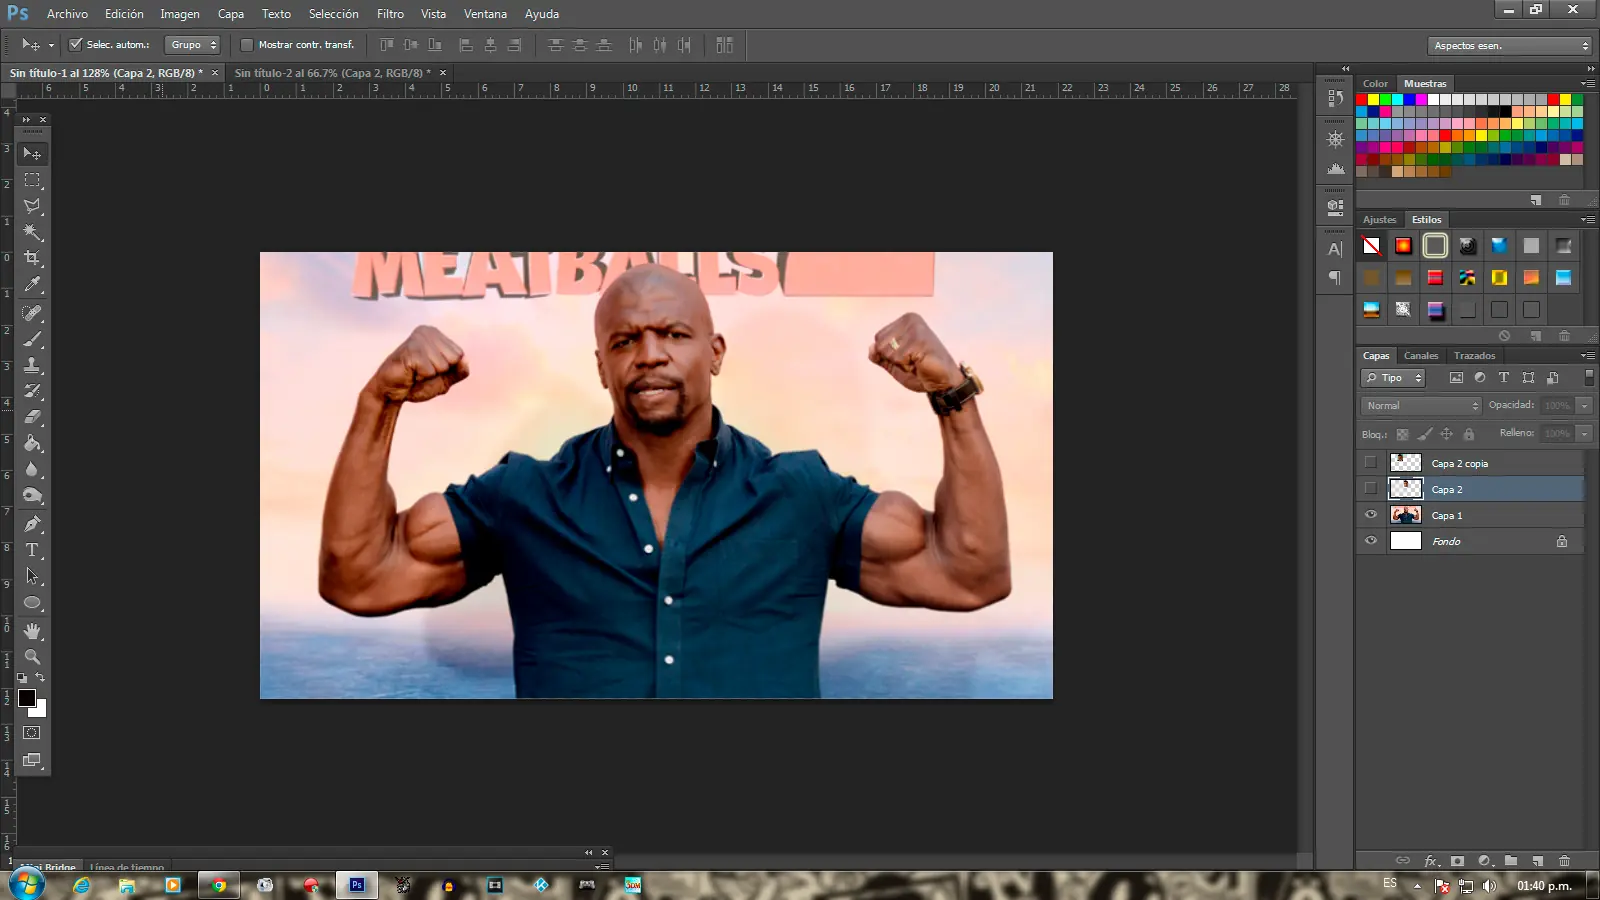Open the Filtro menu
This screenshot has height=900, width=1600.
click(390, 14)
